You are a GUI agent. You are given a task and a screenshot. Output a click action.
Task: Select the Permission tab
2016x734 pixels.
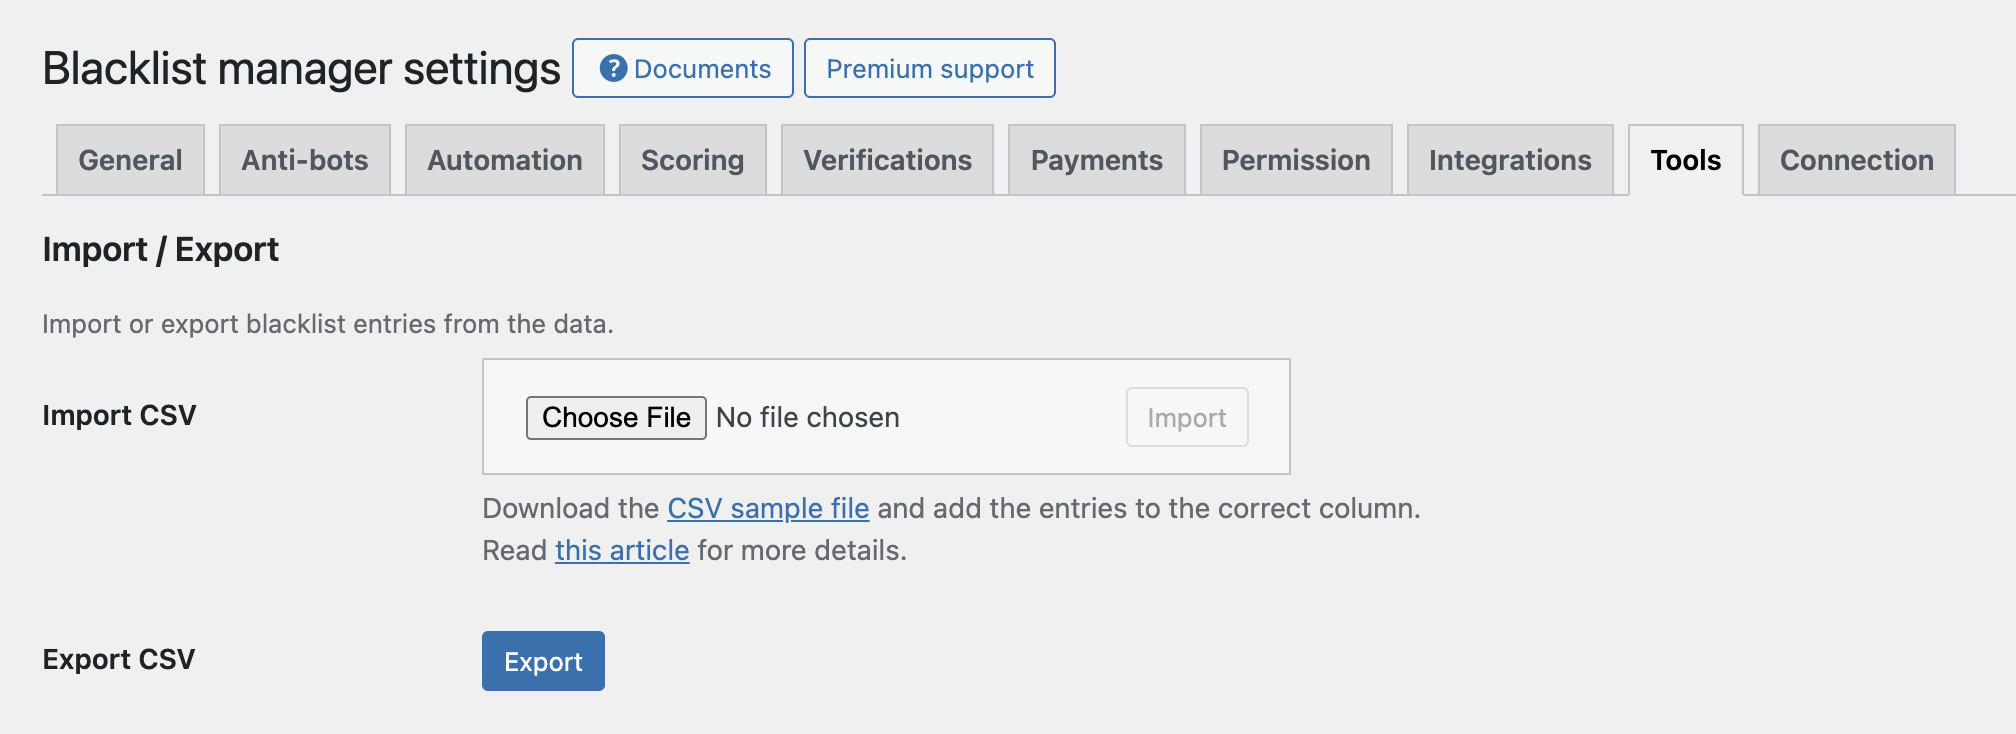click(1296, 160)
